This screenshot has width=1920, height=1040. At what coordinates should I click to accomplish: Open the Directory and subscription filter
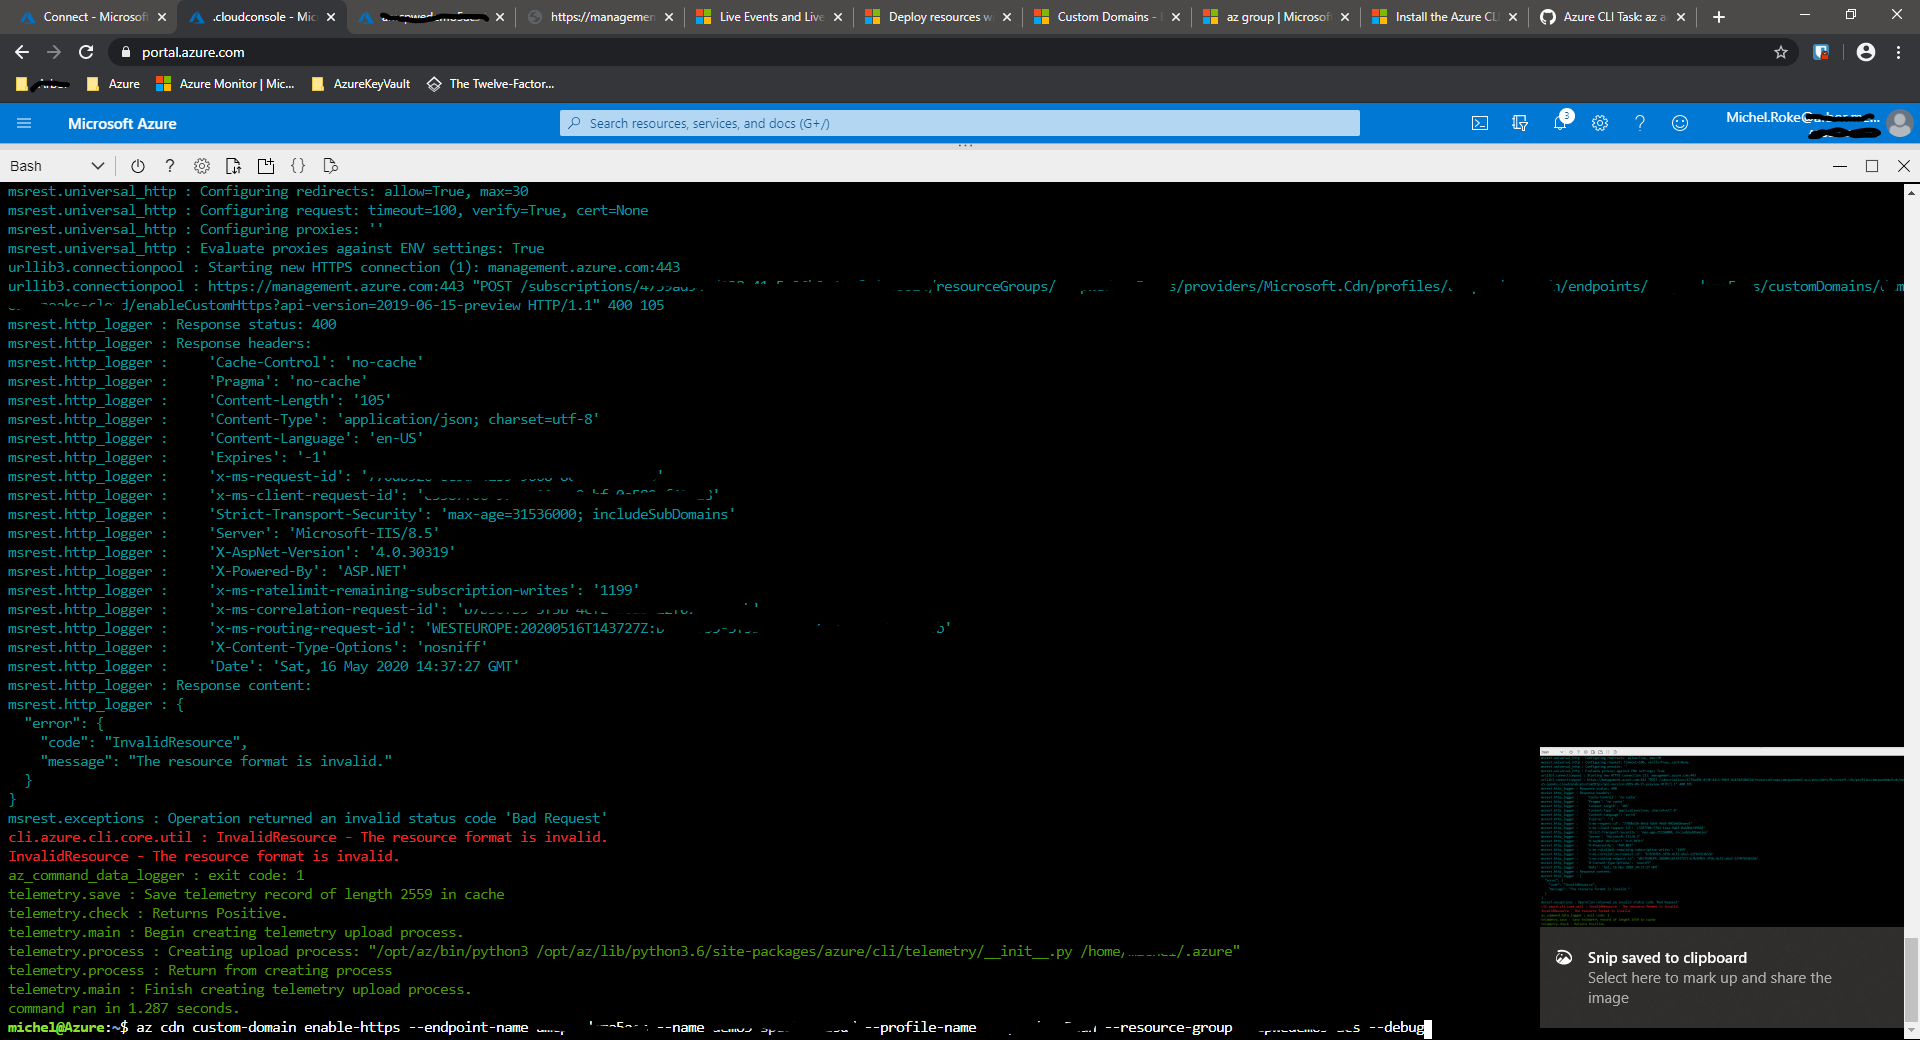1519,123
